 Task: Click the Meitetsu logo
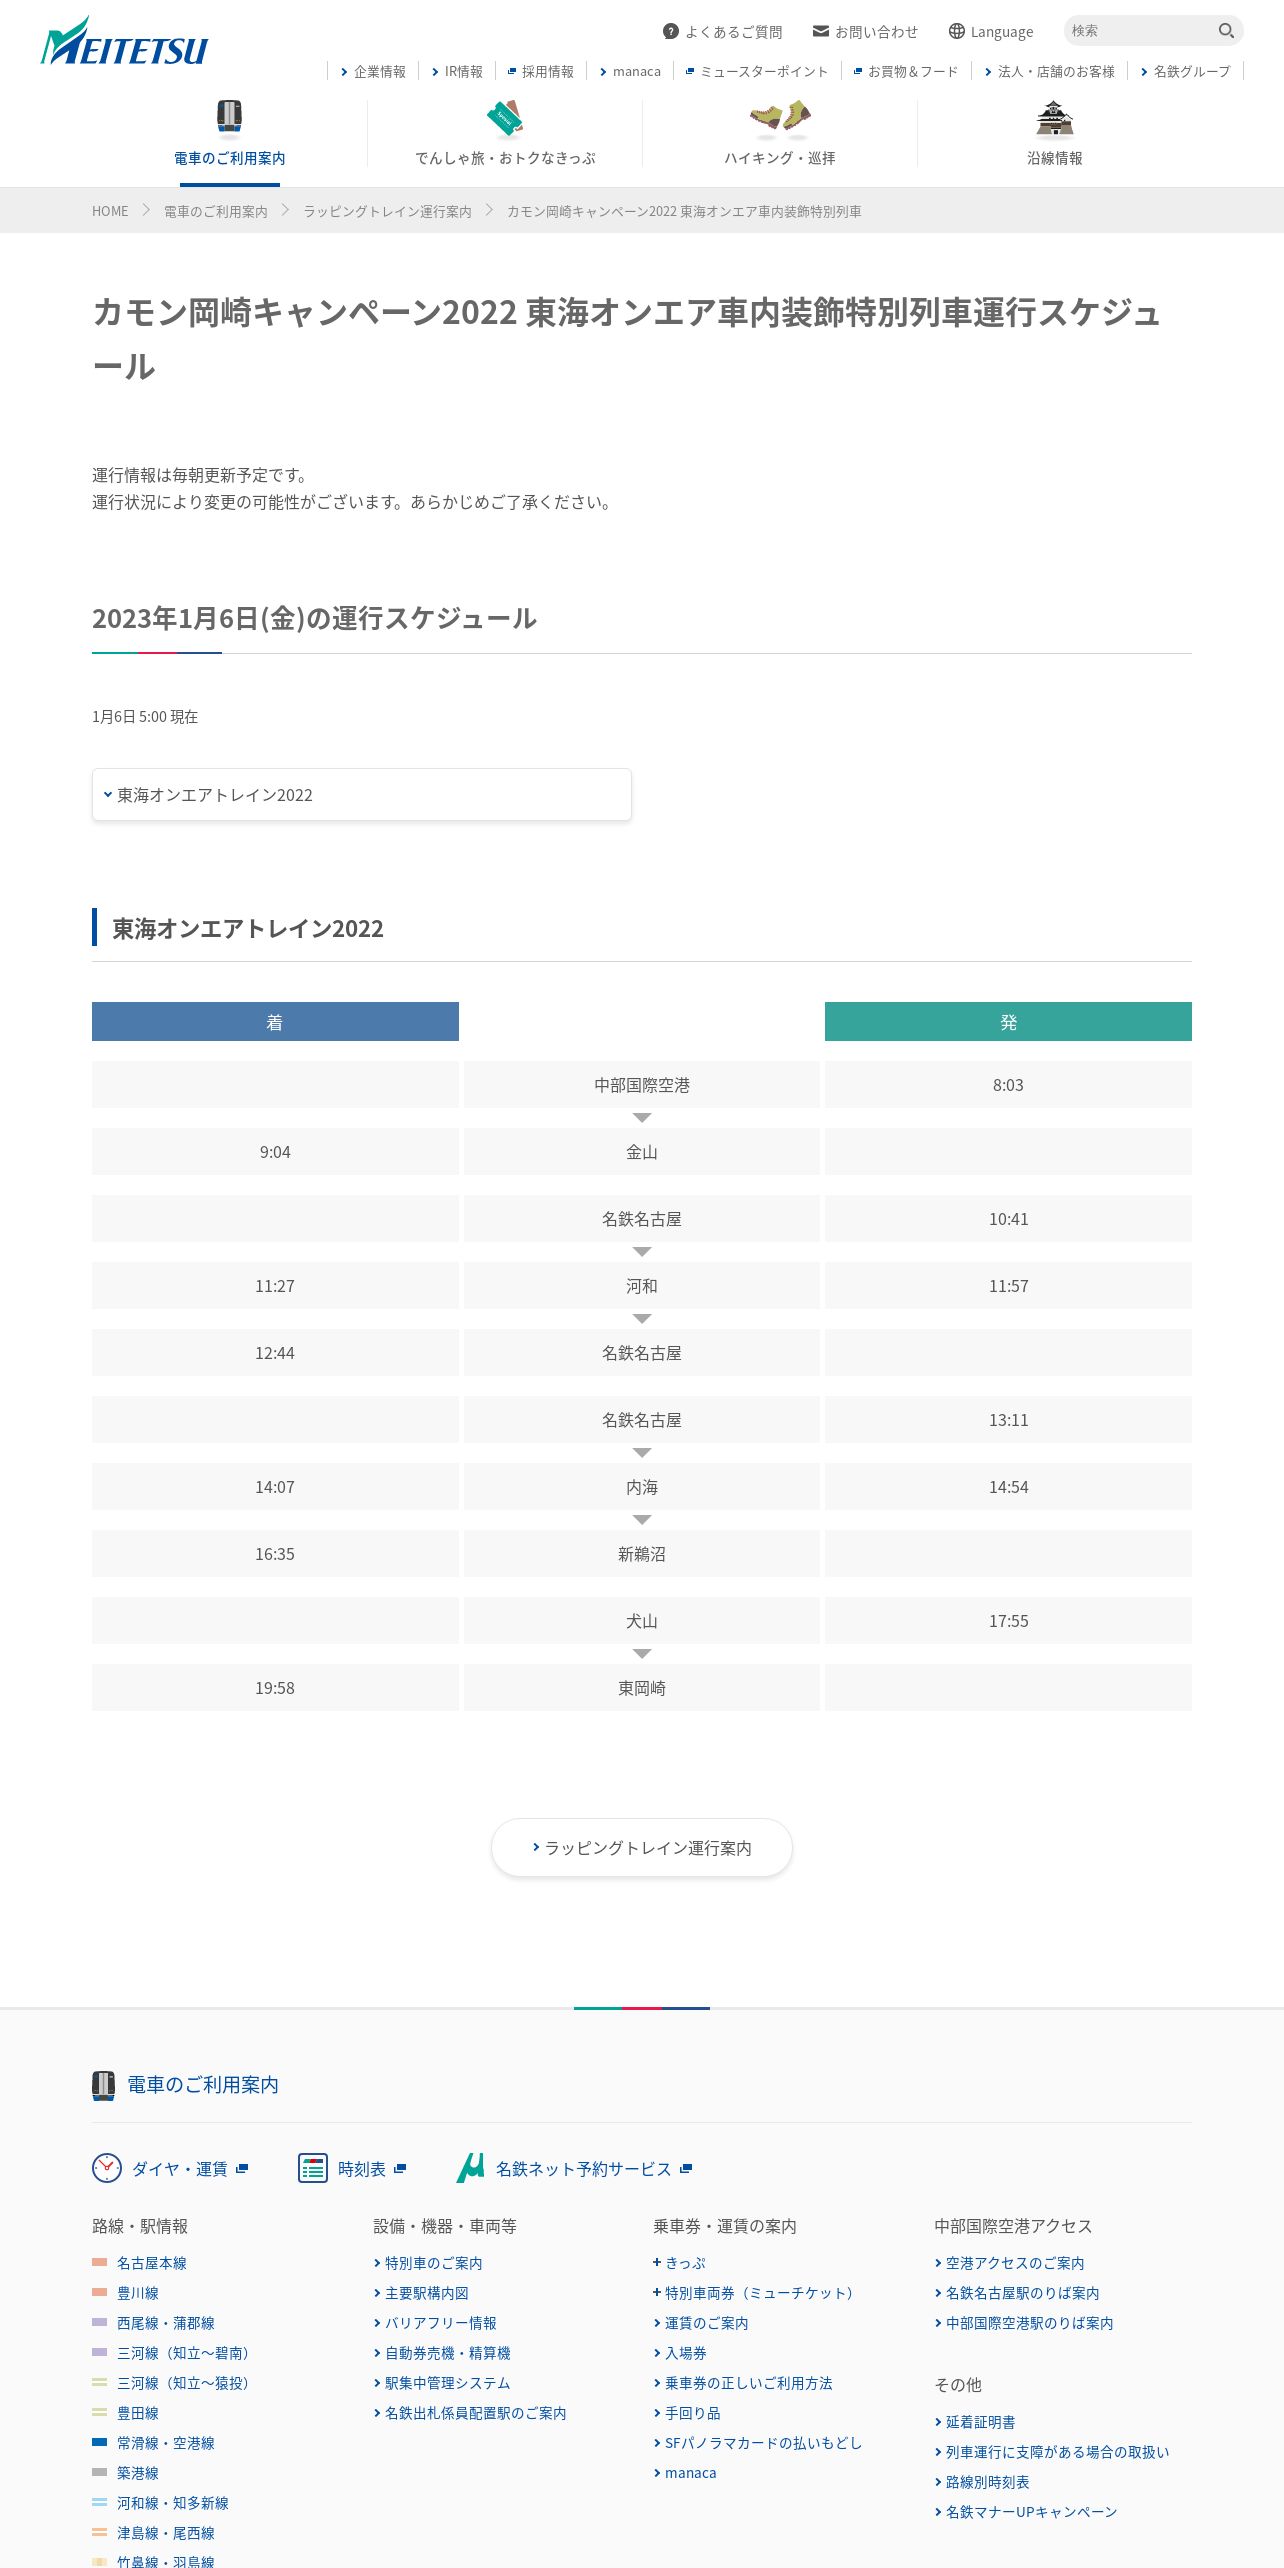[x=124, y=42]
